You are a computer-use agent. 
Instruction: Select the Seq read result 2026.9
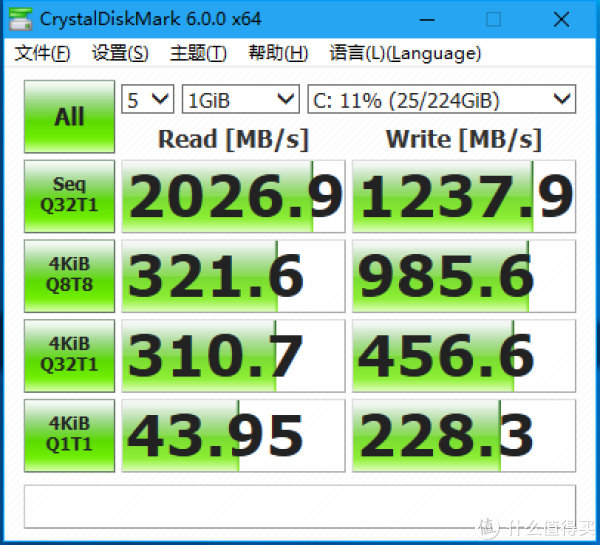[233, 196]
